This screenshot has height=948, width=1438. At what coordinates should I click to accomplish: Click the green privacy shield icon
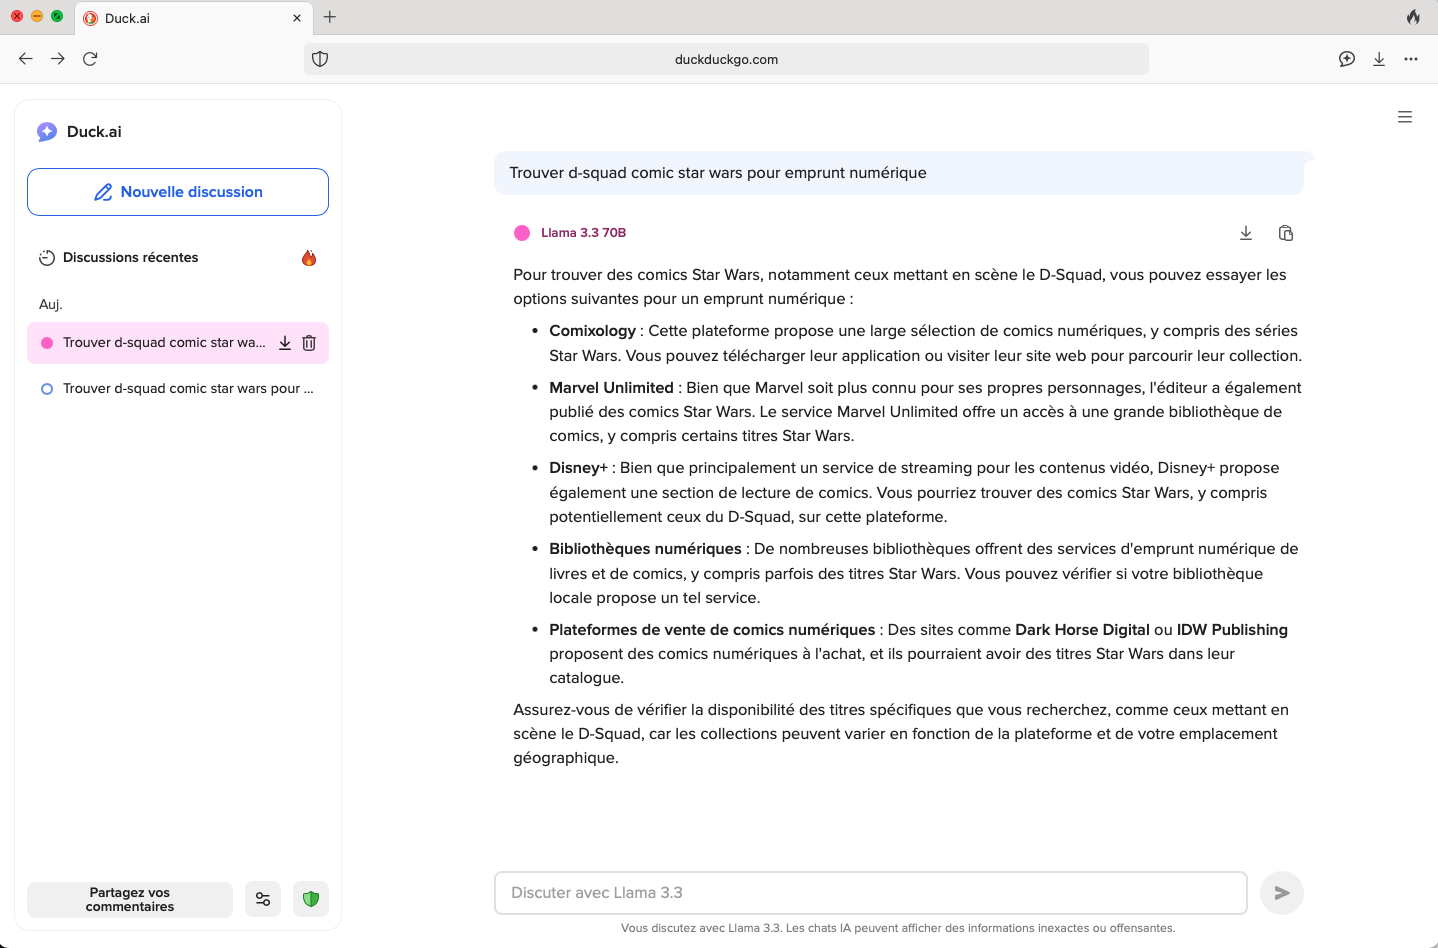click(x=311, y=899)
